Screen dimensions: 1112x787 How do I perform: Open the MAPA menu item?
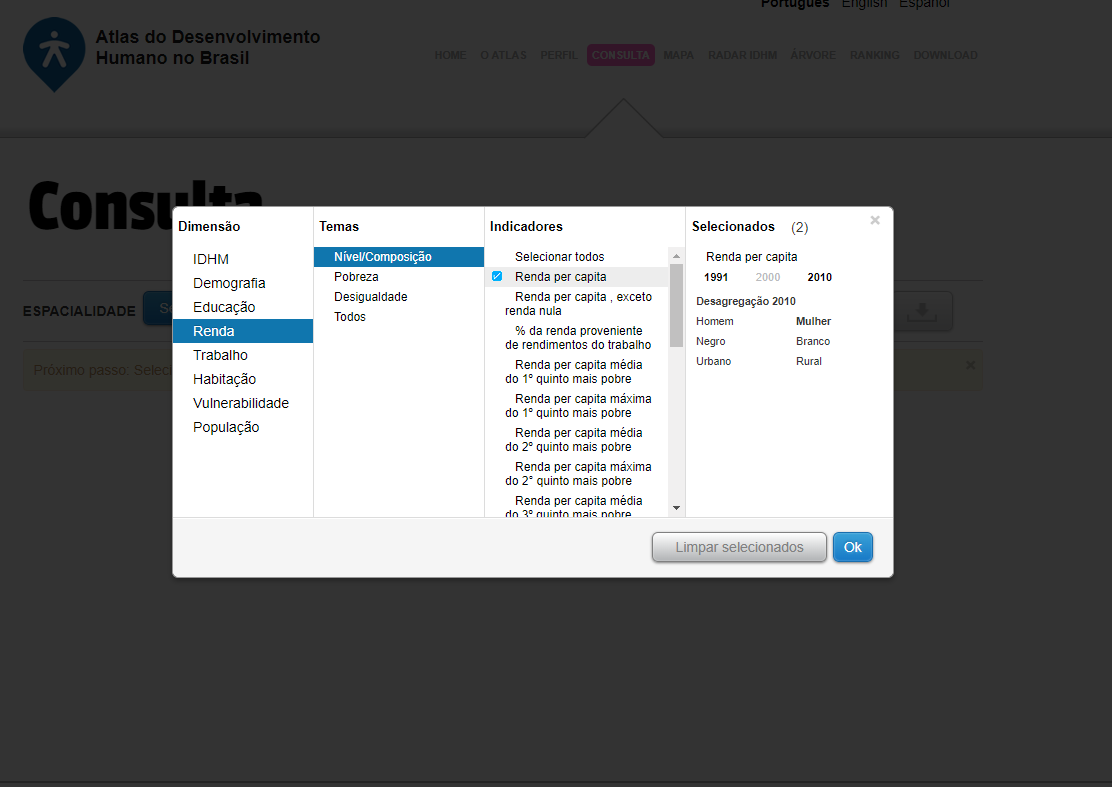coord(678,55)
